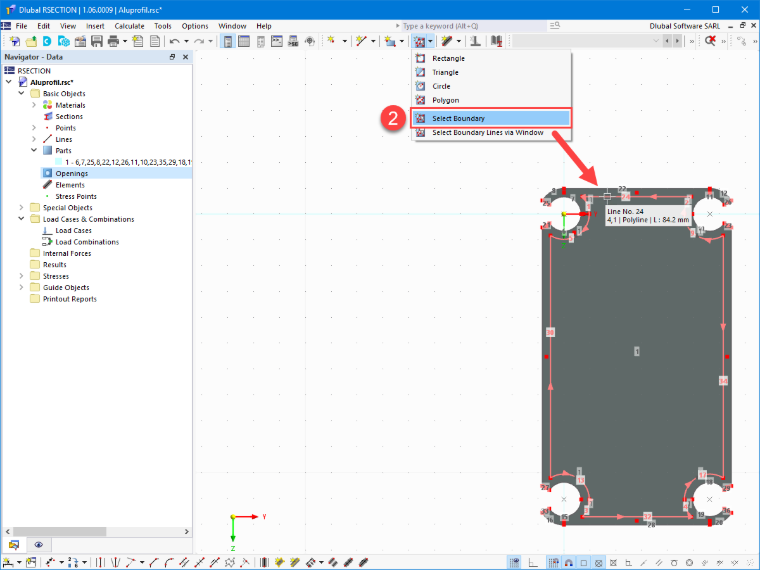Click the new part tool icon
This screenshot has height=570, width=760.
(x=390, y=41)
